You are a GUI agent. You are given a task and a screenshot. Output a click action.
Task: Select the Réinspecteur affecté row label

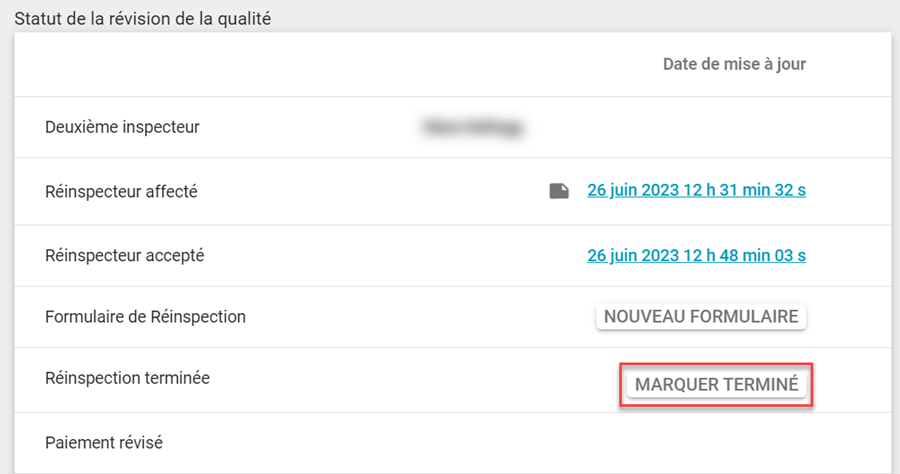[x=121, y=191]
